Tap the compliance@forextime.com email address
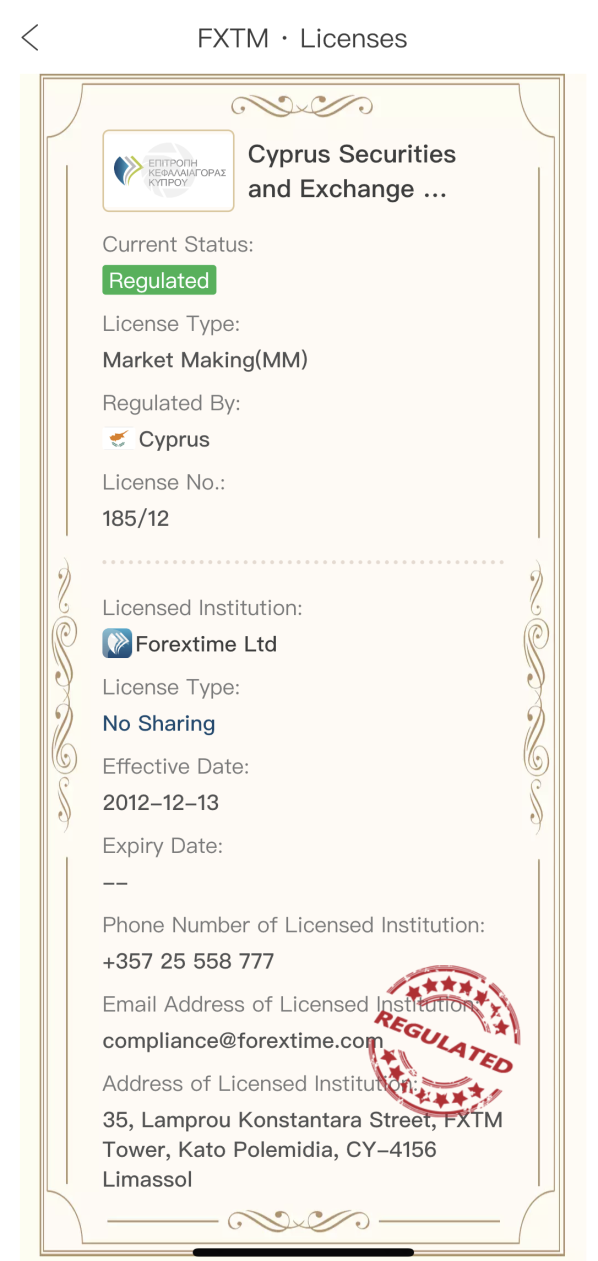The image size is (598, 1261). pos(243,1040)
